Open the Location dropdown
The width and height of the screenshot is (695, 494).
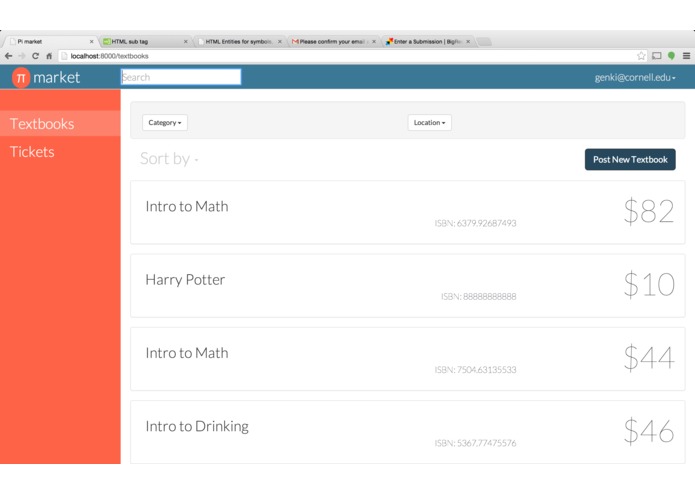point(429,123)
